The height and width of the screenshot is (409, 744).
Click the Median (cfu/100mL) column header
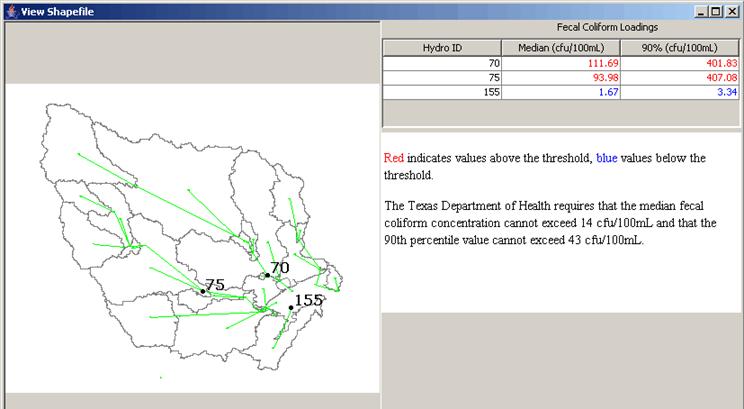pos(561,47)
